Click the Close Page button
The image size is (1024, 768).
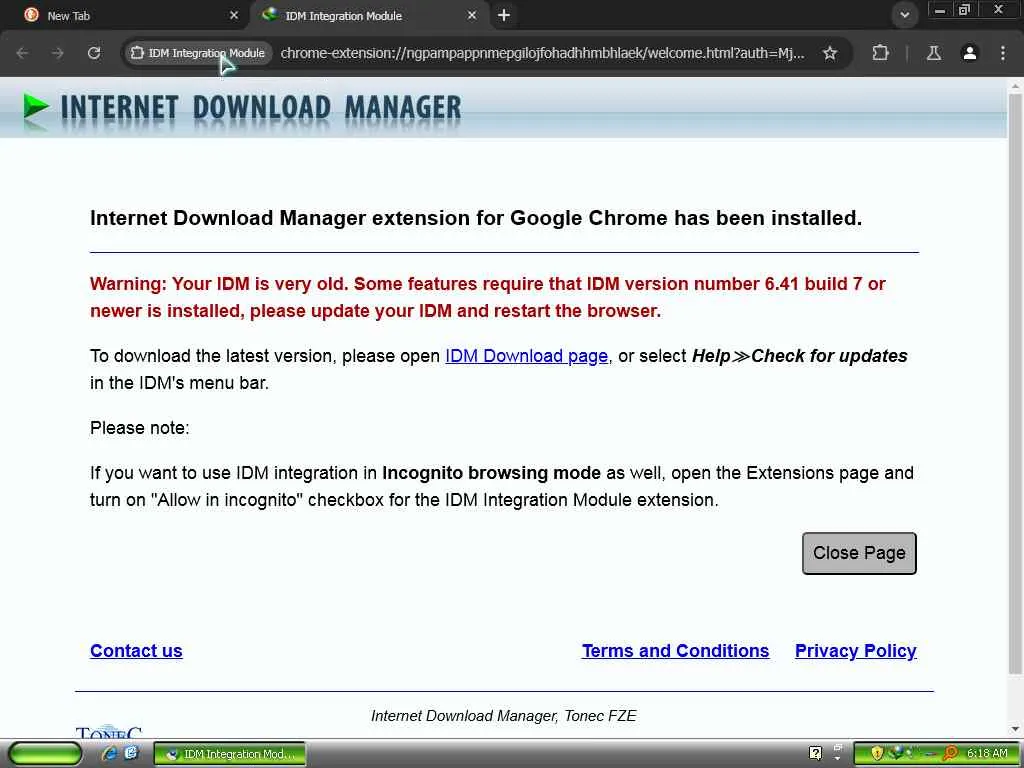pyautogui.click(x=859, y=553)
